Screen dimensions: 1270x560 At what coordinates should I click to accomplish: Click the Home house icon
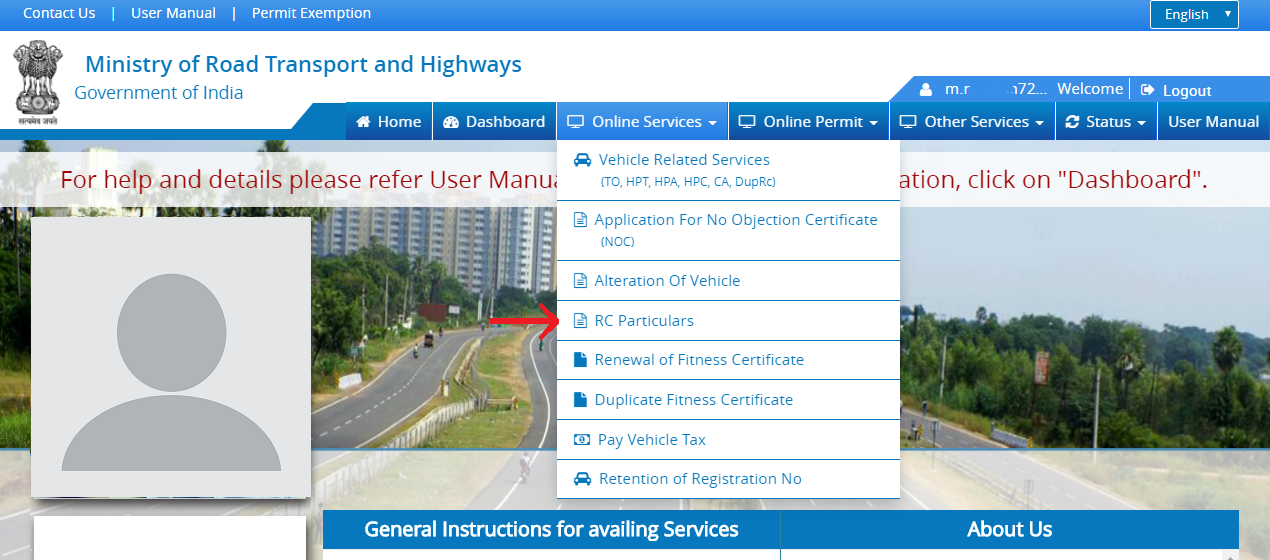363,122
